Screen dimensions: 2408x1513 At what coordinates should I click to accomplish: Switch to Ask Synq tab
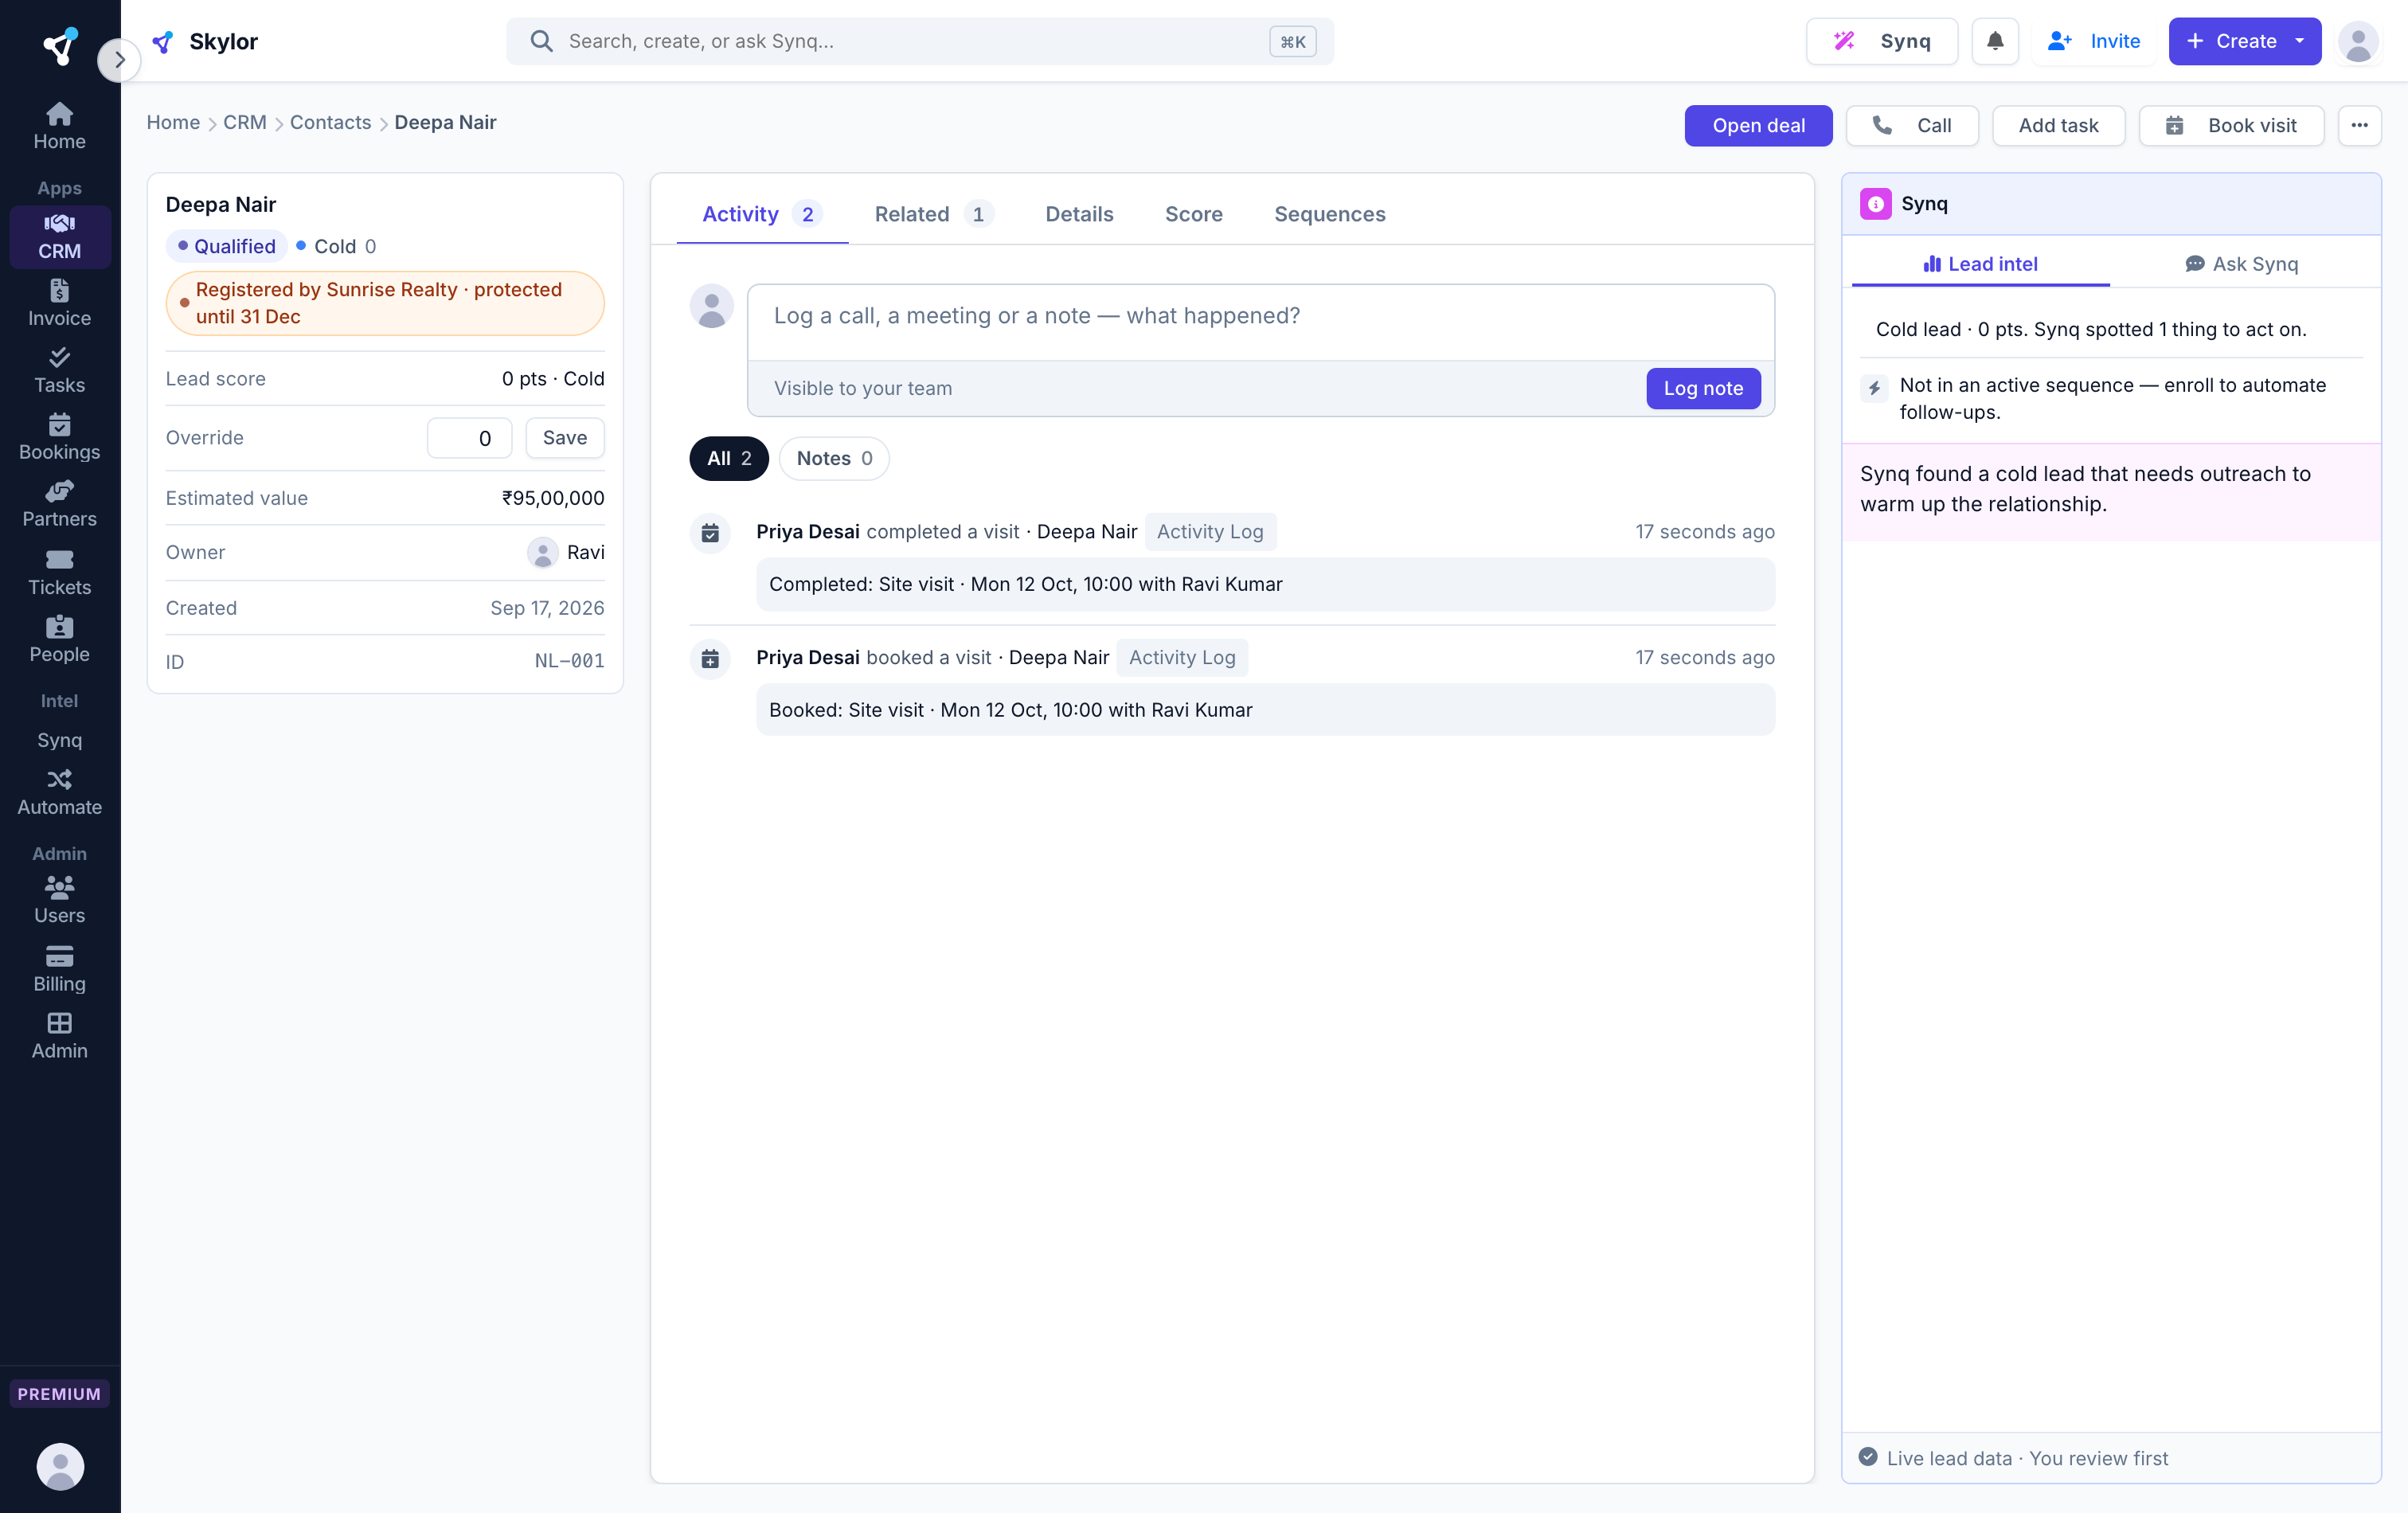2241,264
